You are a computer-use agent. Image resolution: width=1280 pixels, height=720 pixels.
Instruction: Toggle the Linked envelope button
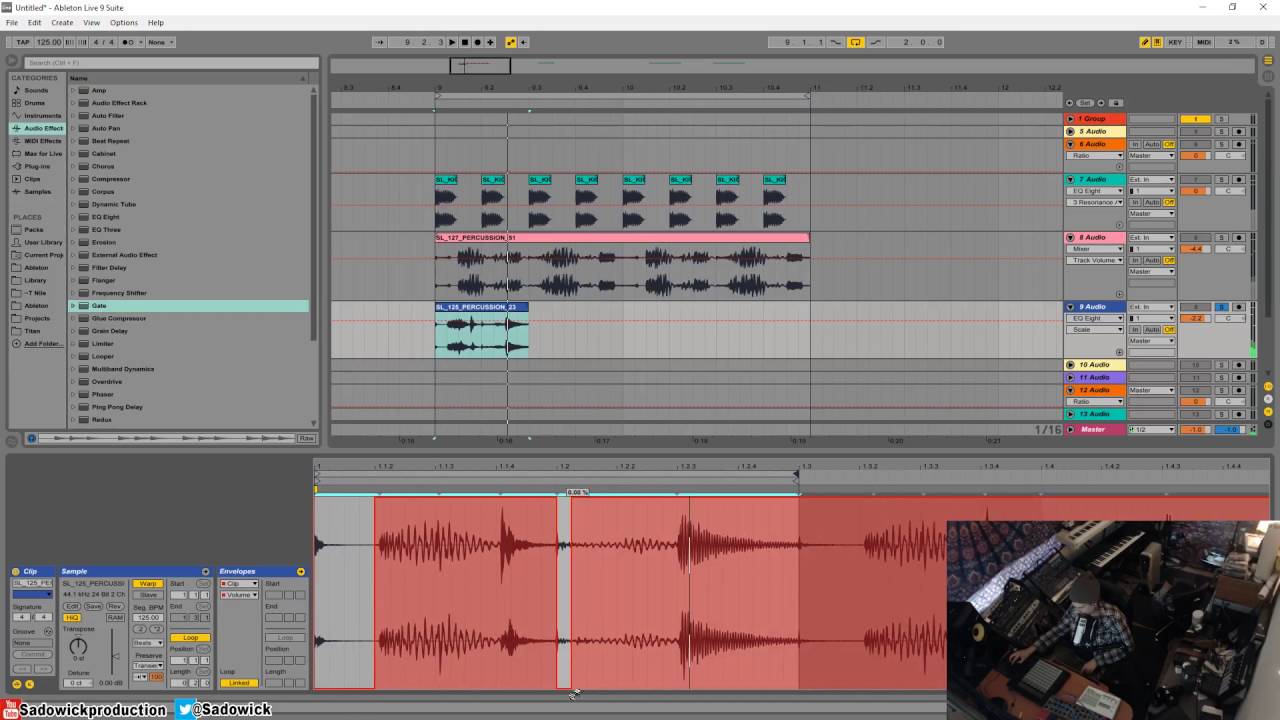click(239, 683)
